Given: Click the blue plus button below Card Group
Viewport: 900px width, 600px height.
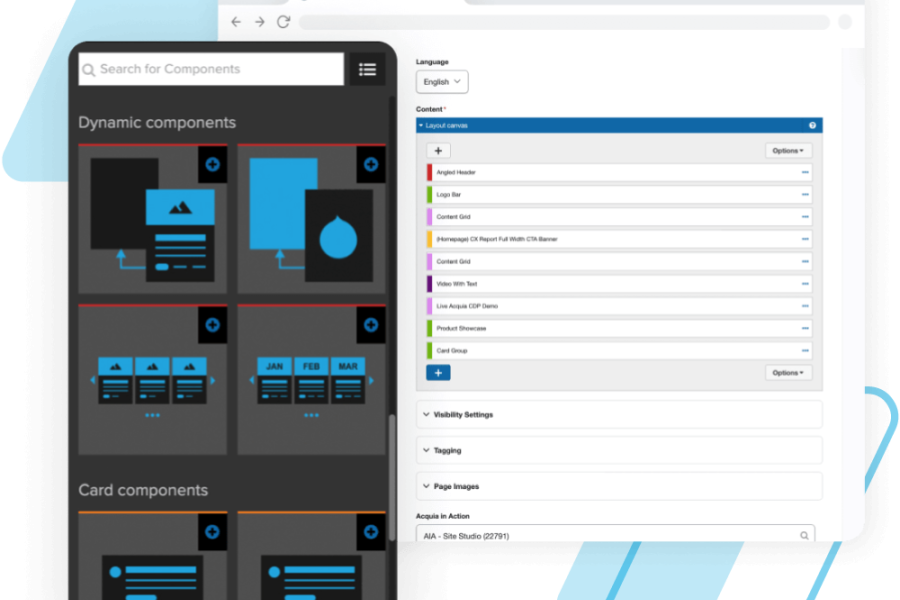Looking at the screenshot, I should (x=438, y=373).
